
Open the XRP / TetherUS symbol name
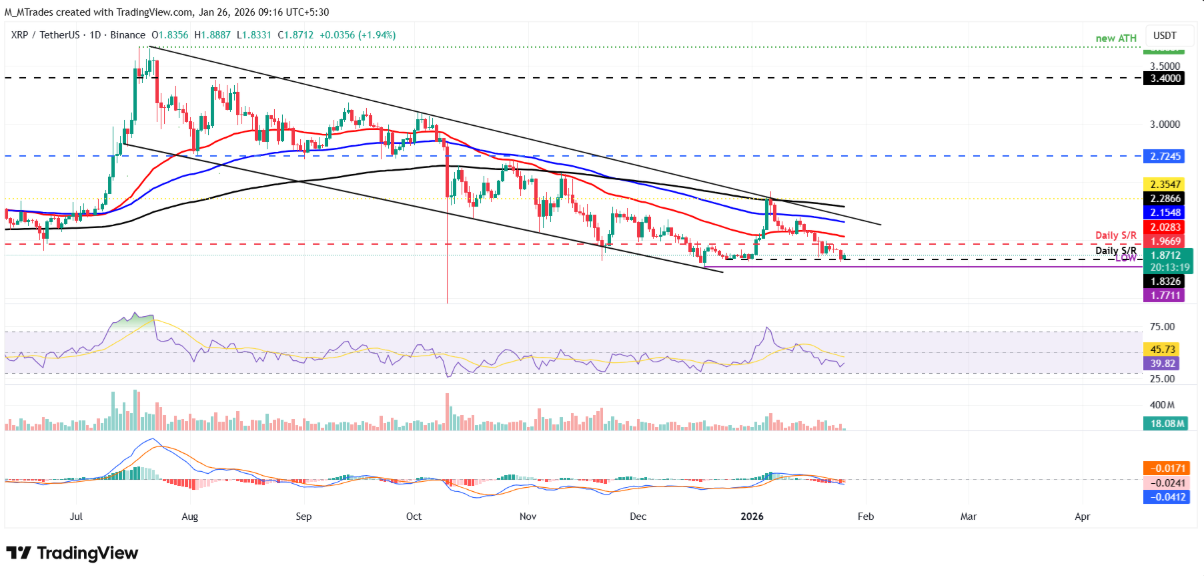click(44, 33)
